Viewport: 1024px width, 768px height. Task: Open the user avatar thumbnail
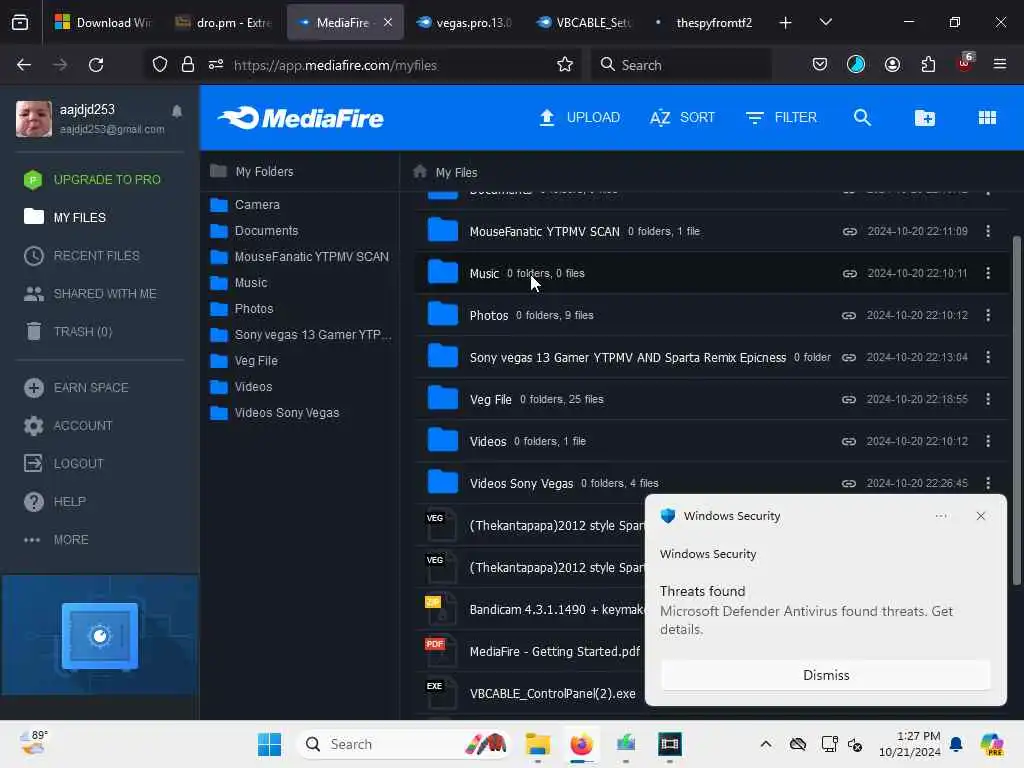pyautogui.click(x=34, y=118)
